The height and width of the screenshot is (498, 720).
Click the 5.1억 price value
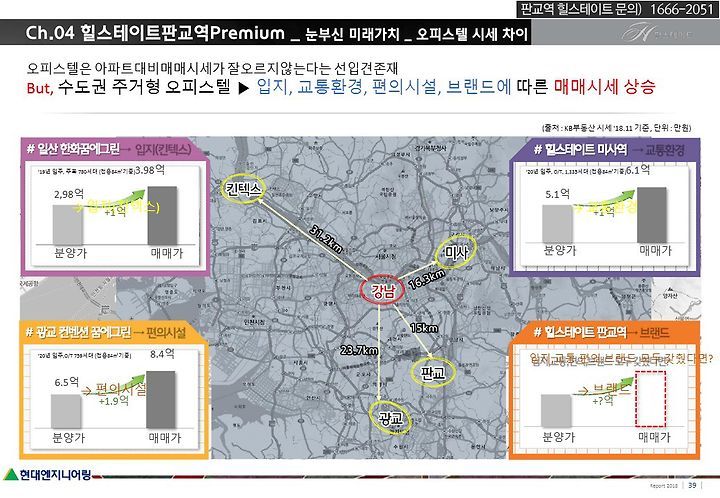[557, 194]
